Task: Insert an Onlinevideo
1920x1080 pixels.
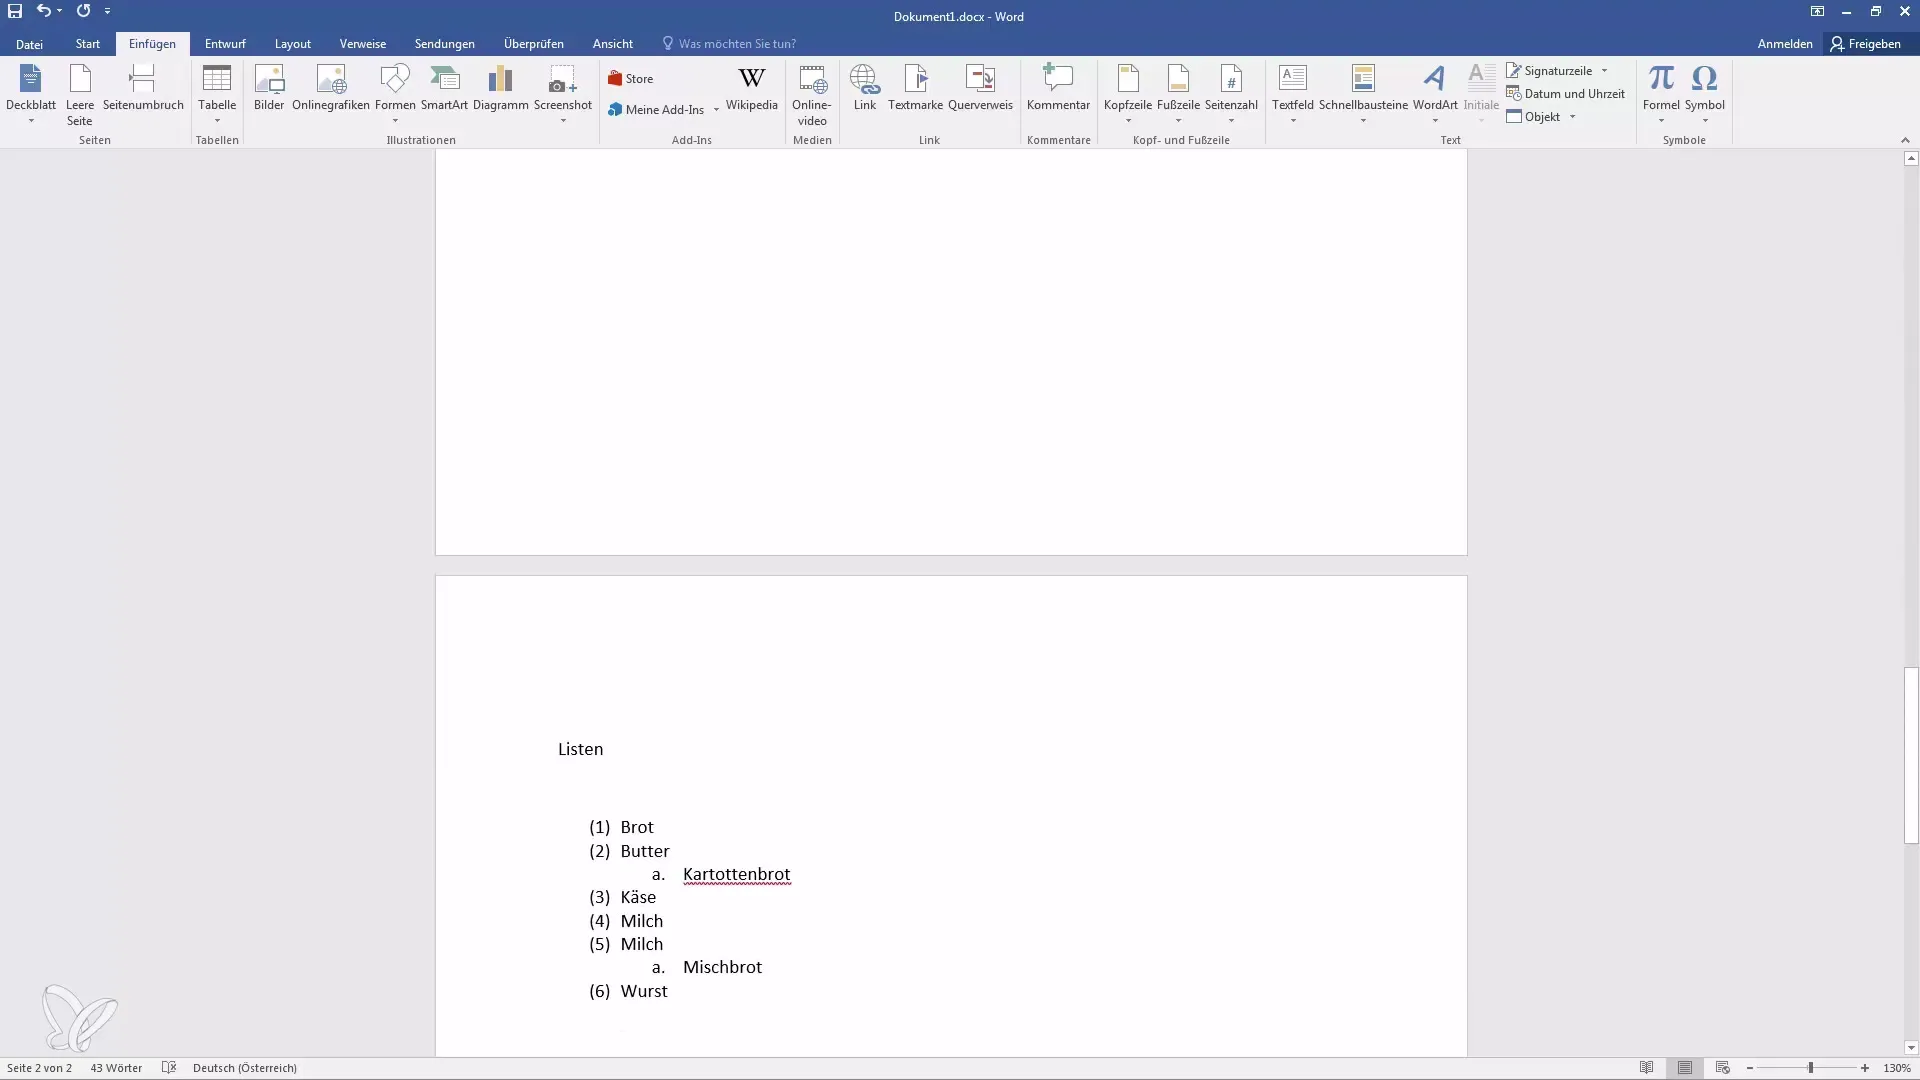Action: pyautogui.click(x=812, y=95)
